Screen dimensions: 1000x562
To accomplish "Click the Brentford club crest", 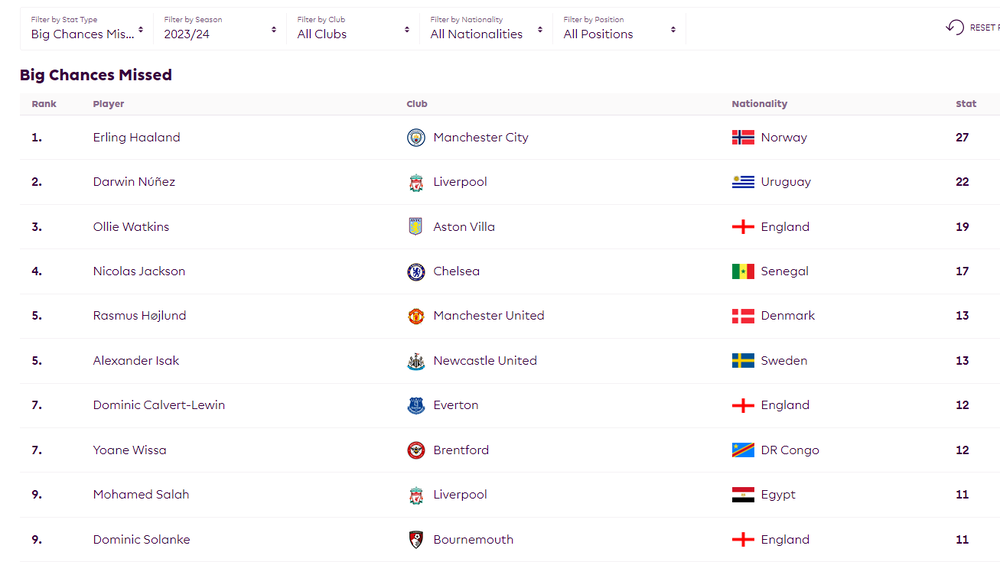I will (416, 450).
